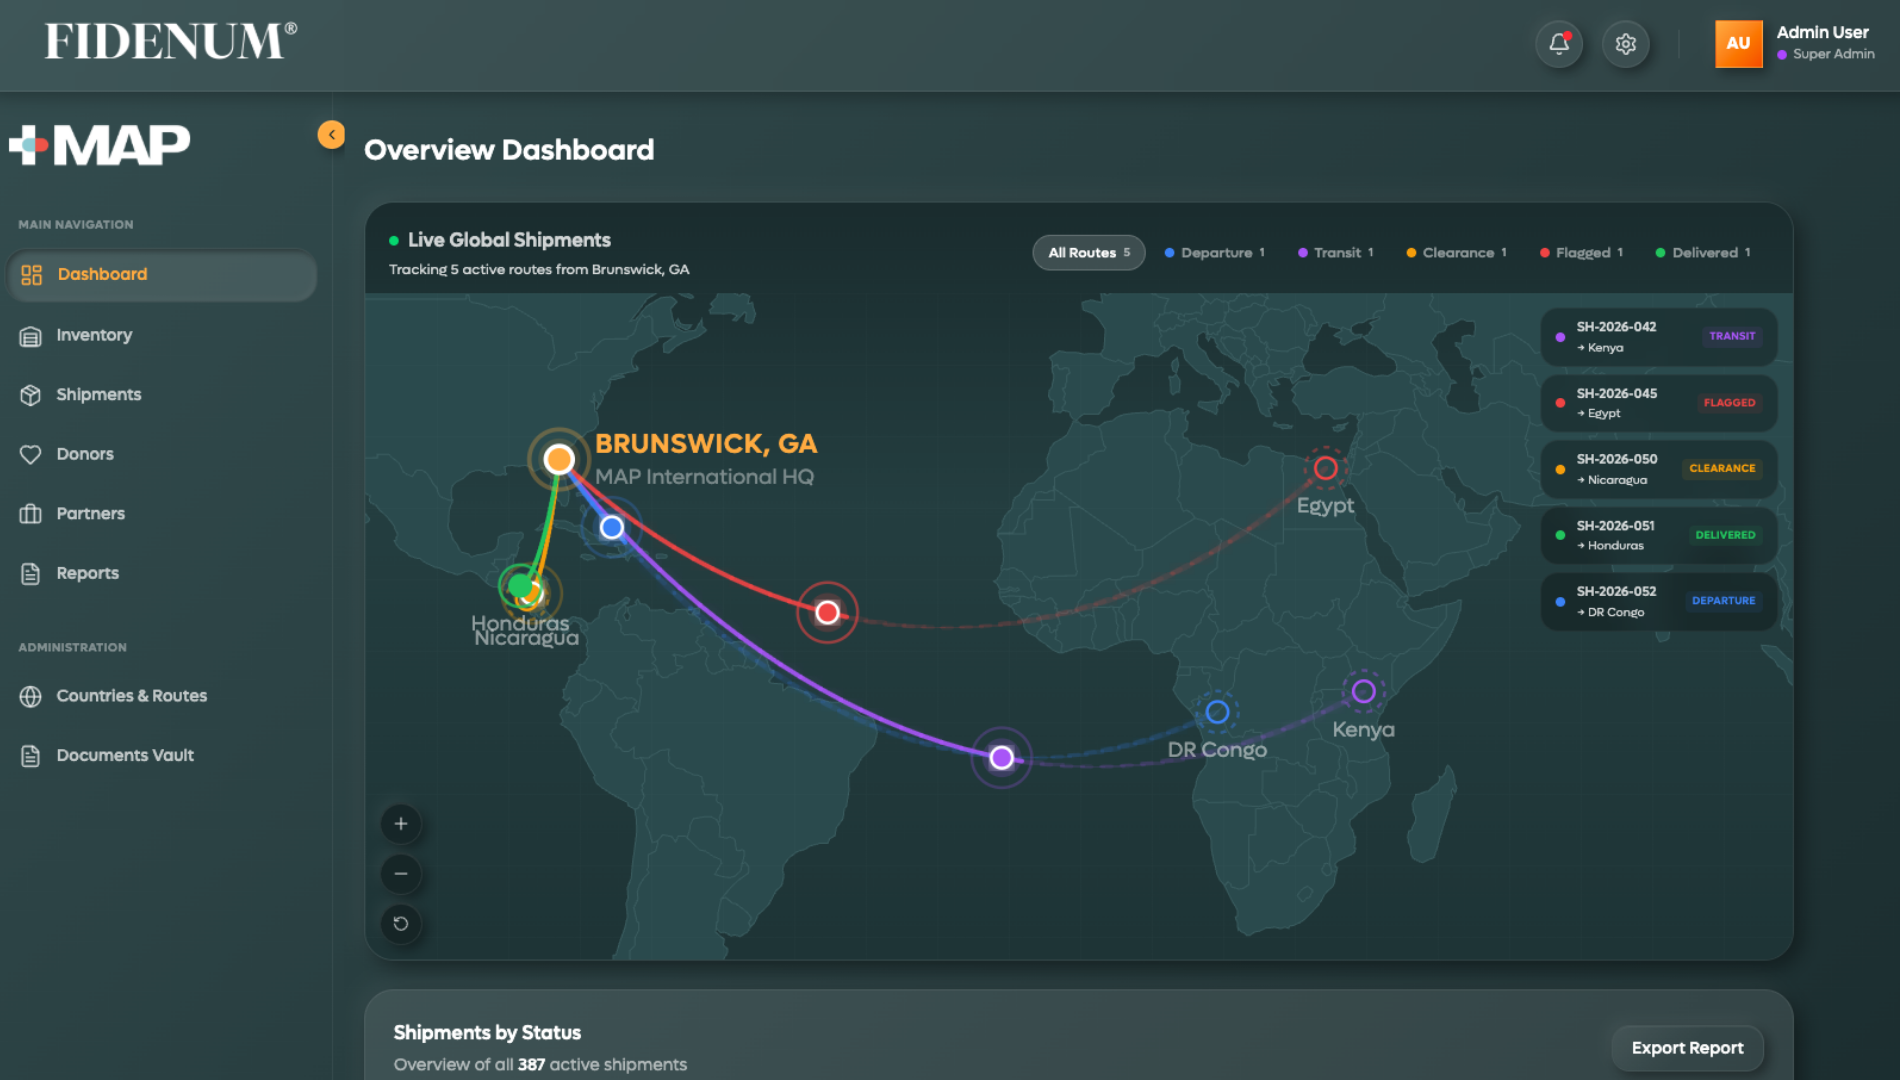Image resolution: width=1900 pixels, height=1080 pixels.
Task: Select the All Routes filter
Action: pos(1088,253)
